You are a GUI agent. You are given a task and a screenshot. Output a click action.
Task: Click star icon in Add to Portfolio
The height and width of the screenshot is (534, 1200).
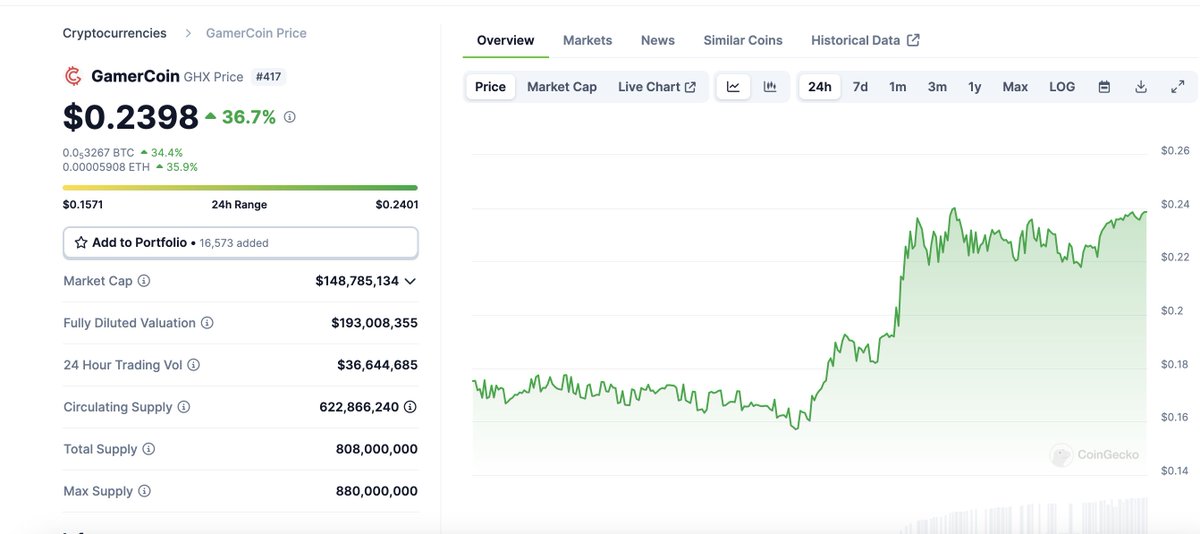coord(81,242)
